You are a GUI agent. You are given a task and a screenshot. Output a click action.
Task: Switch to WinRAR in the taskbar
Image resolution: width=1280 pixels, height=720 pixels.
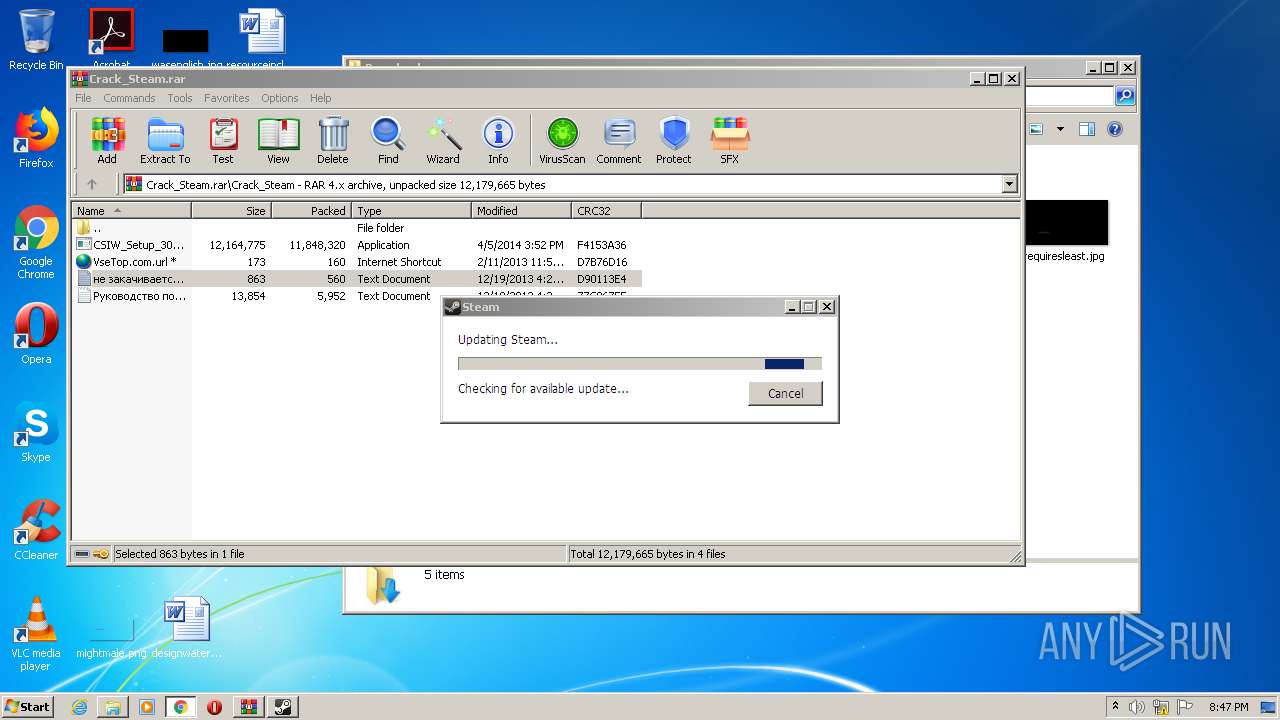249,707
